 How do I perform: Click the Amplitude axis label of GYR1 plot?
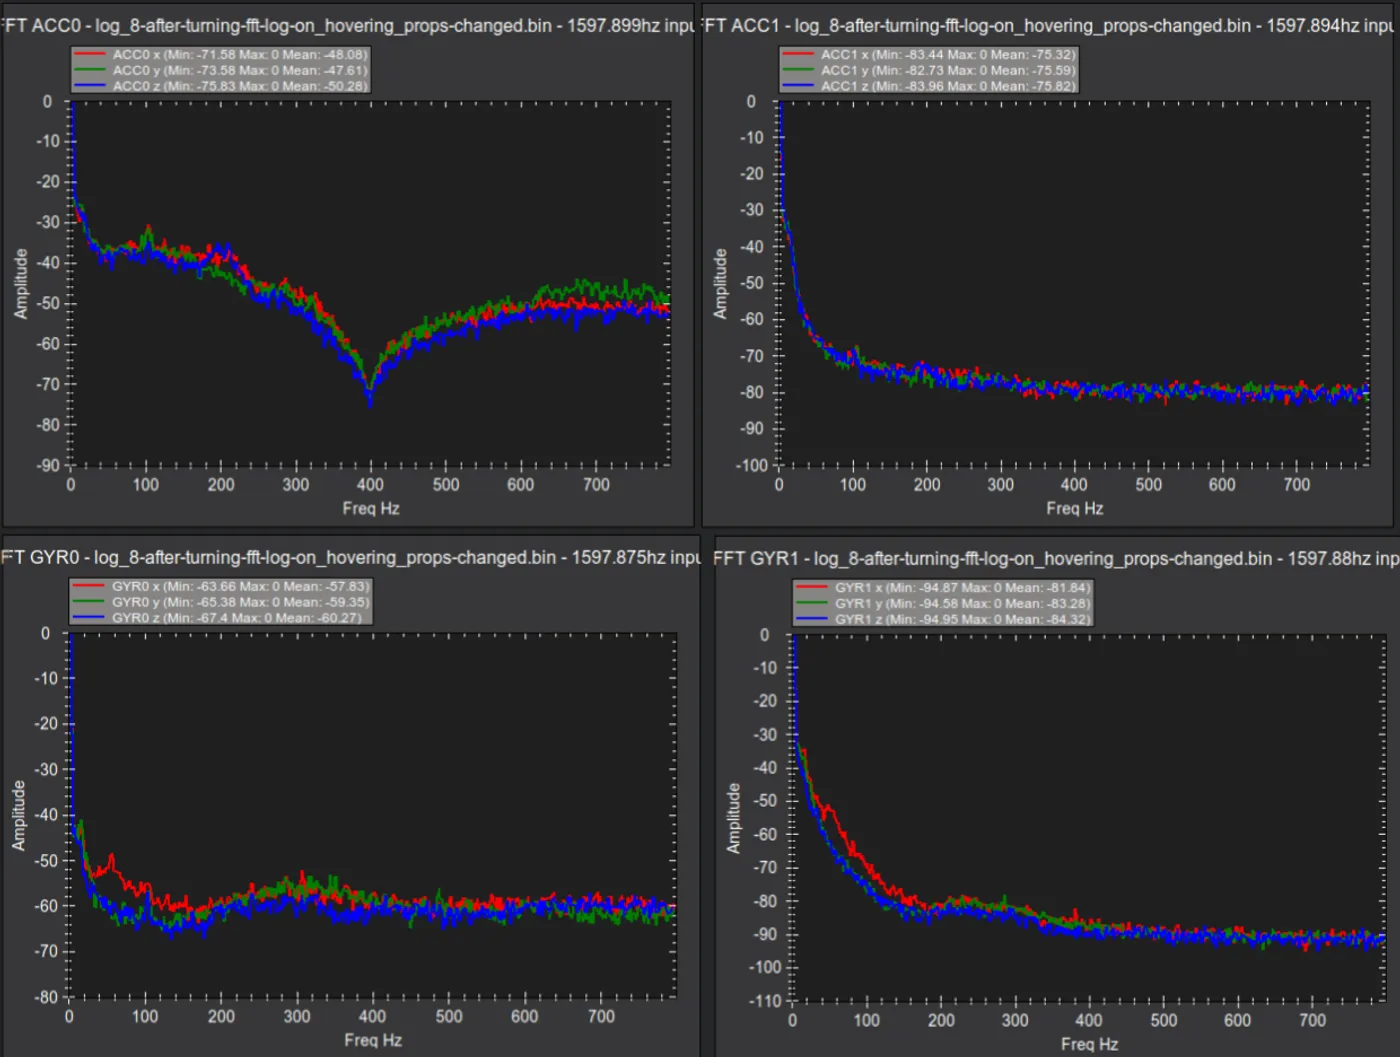[x=734, y=818]
